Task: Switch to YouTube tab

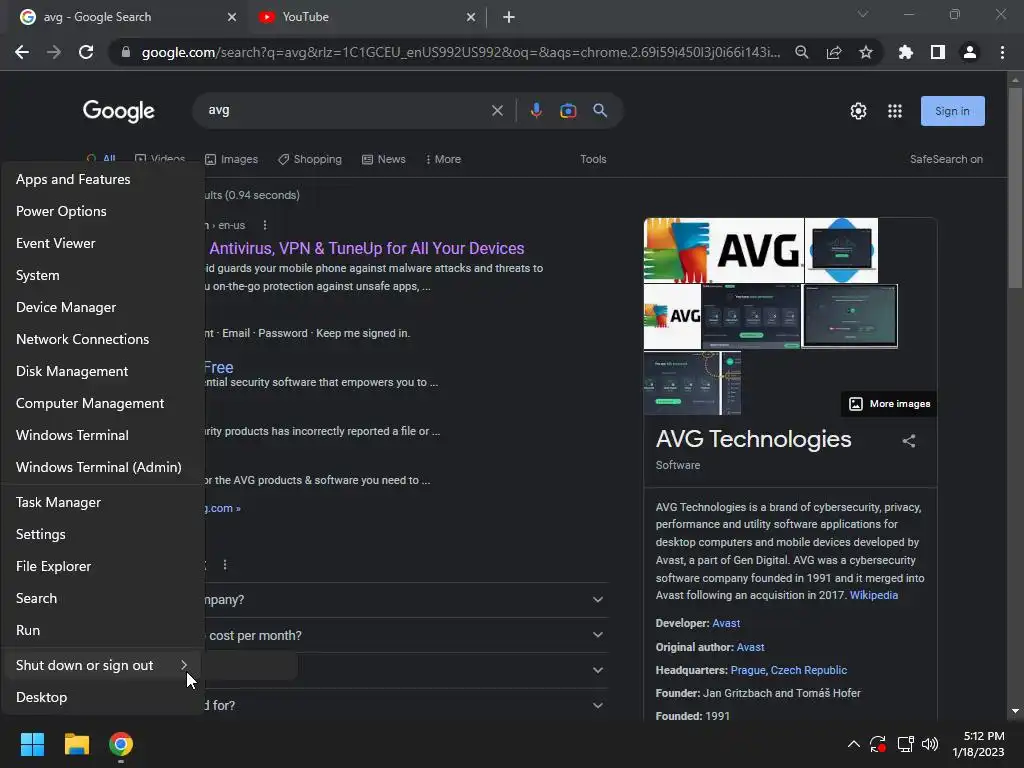Action: click(x=367, y=17)
